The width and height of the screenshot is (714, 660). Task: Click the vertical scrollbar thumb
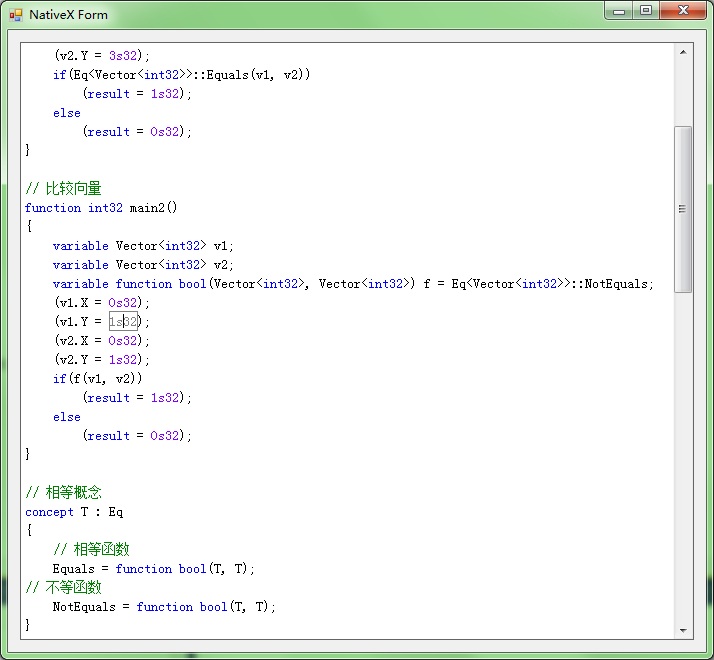click(683, 210)
